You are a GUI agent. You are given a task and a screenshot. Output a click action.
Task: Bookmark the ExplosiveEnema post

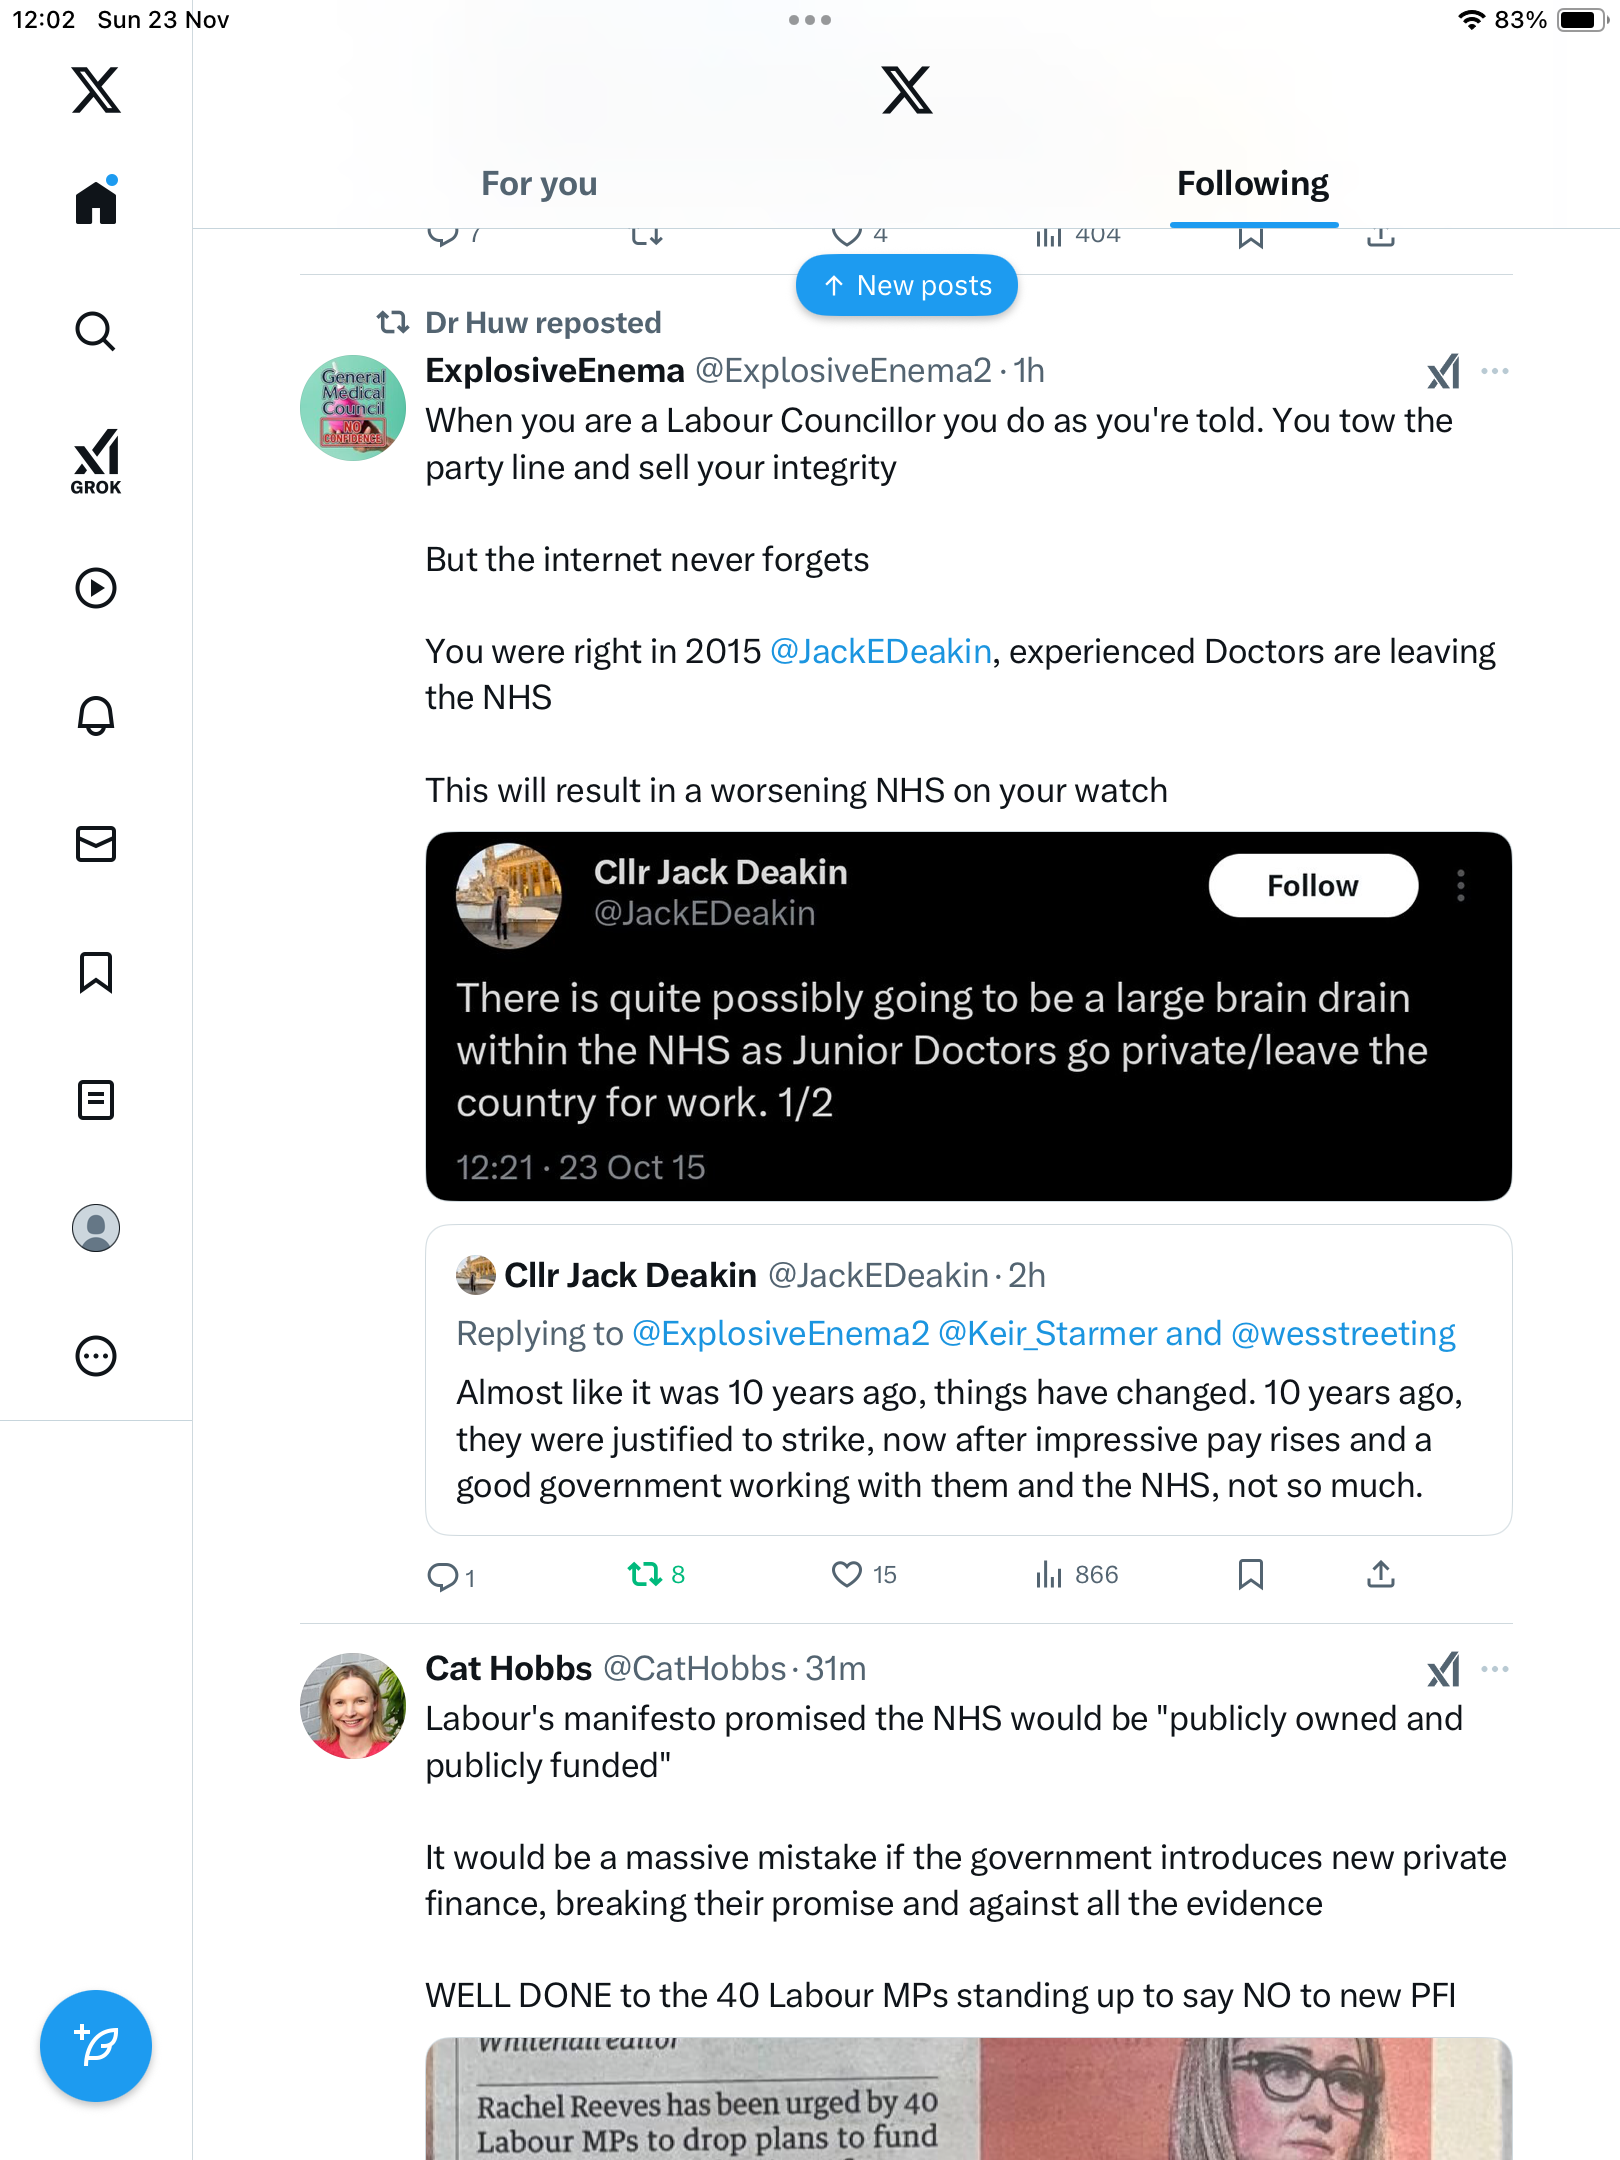click(x=1250, y=1575)
